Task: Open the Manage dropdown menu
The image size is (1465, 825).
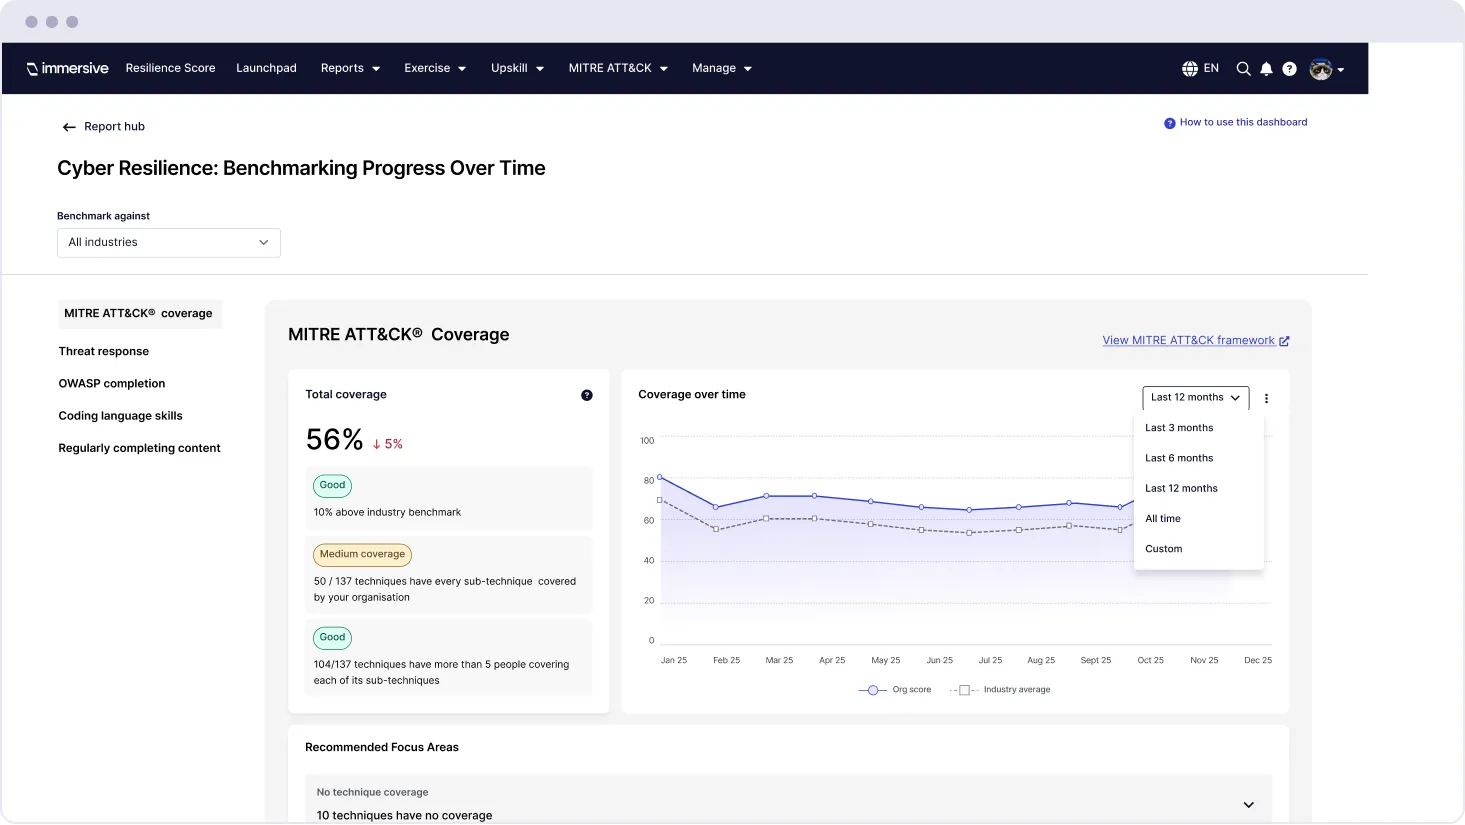Action: 722,68
